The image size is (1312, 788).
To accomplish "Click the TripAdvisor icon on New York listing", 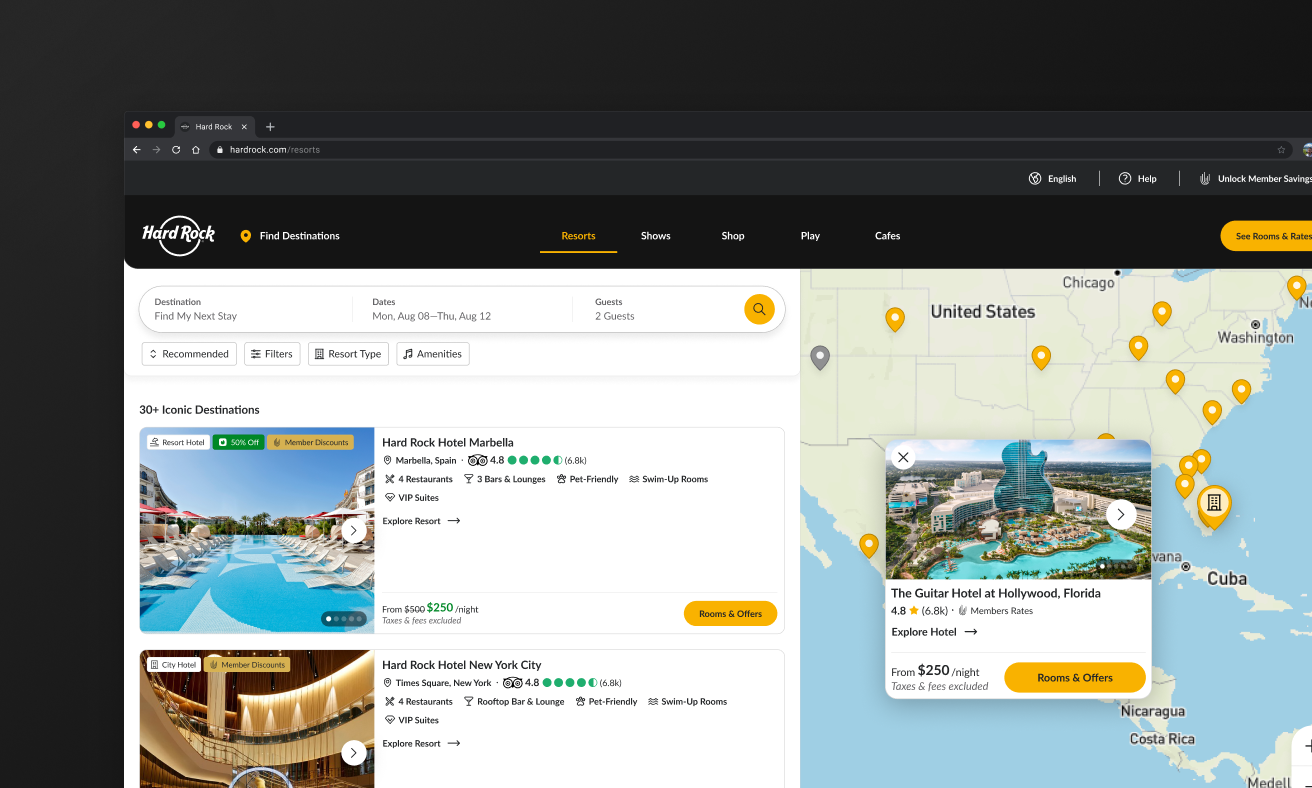I will (x=512, y=683).
